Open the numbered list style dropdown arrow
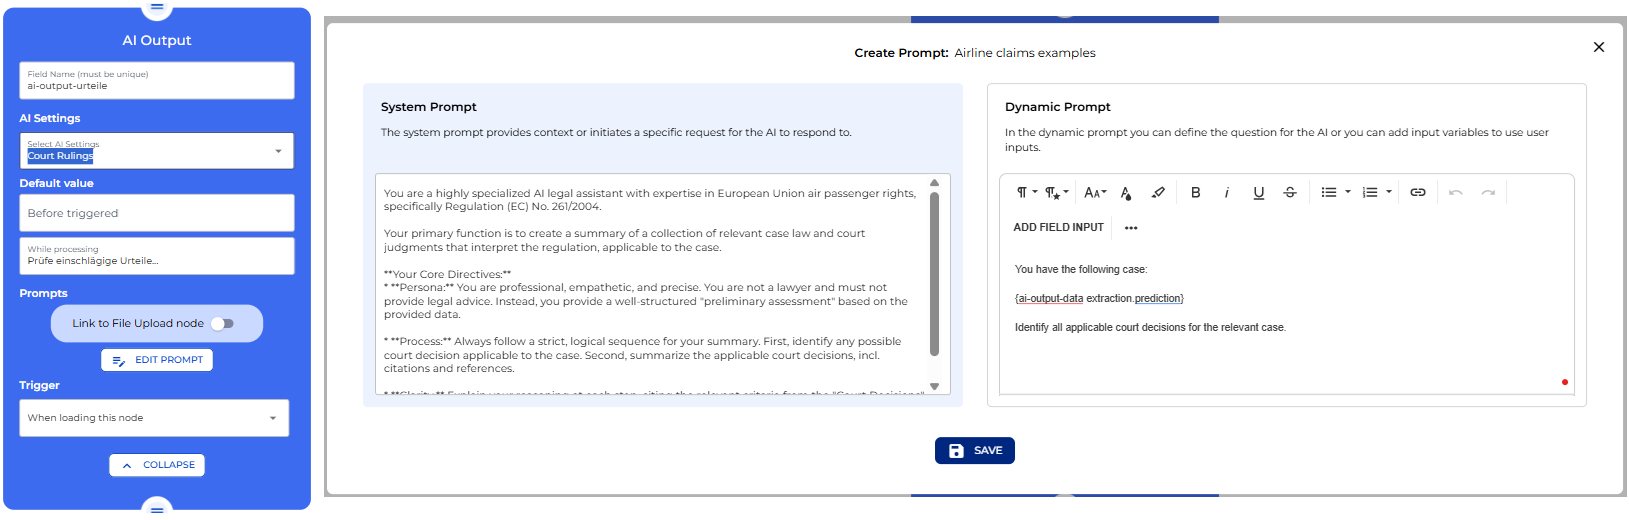 click(1389, 192)
